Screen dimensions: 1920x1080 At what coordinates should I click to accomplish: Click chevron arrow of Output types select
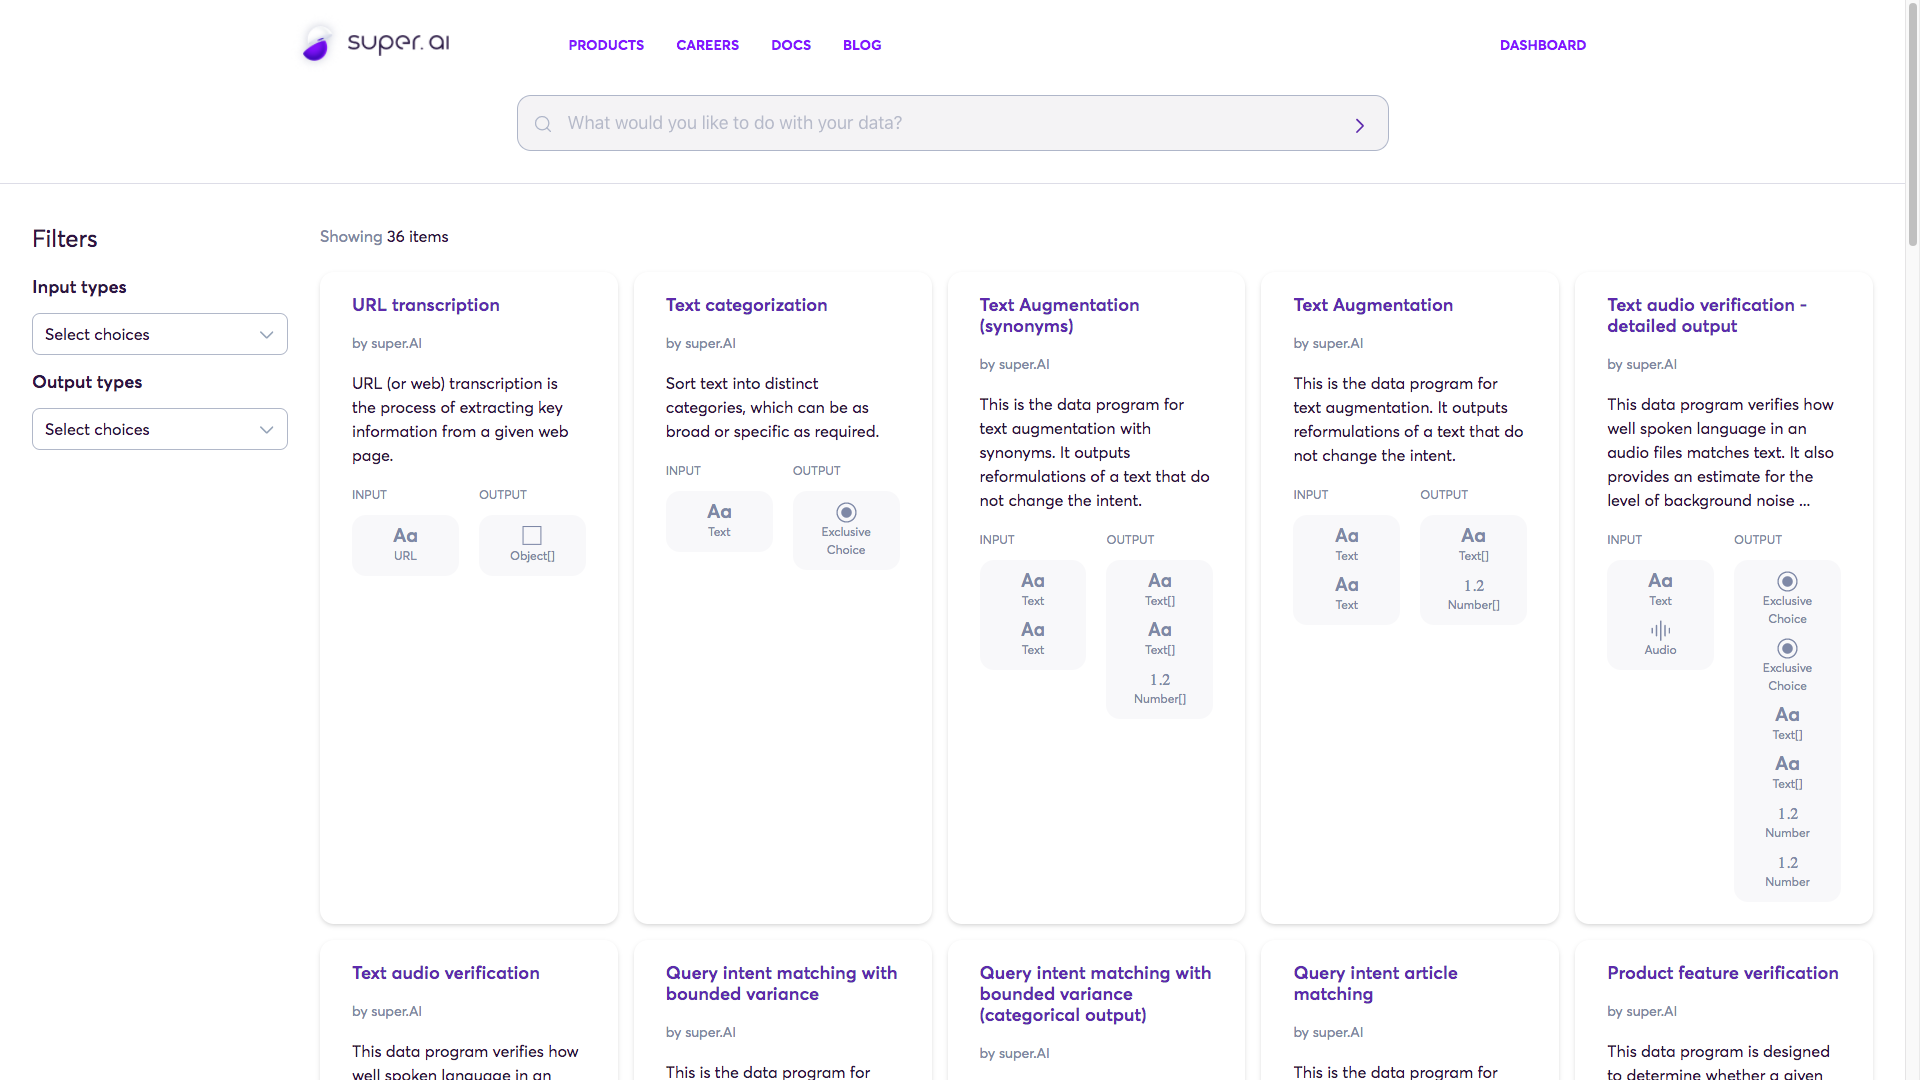click(x=267, y=430)
